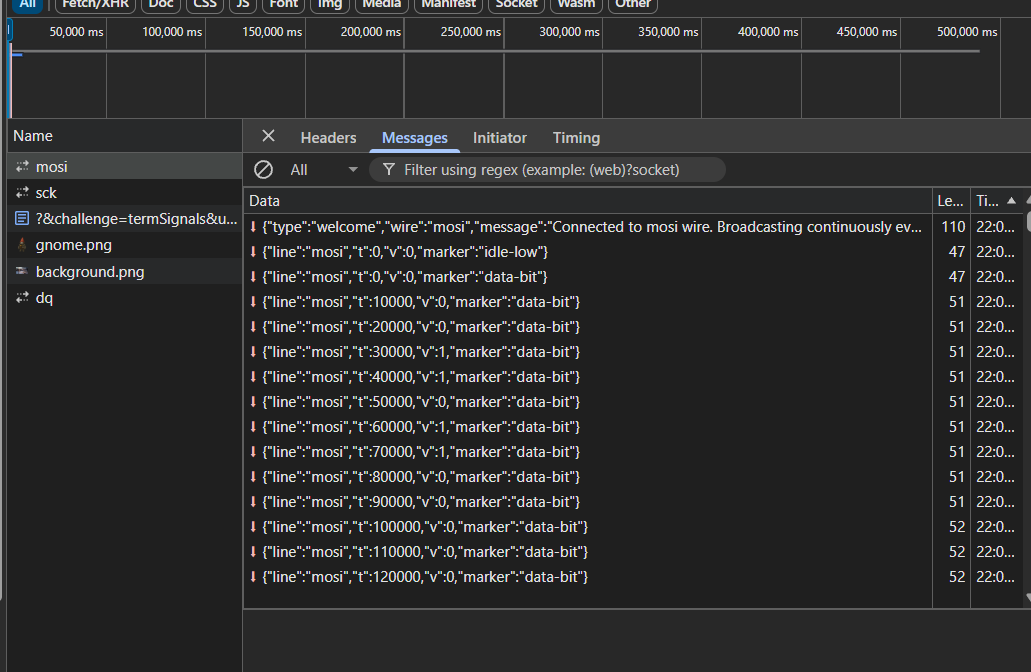Select message row with t:50000
The image size is (1031, 672).
pos(634,402)
